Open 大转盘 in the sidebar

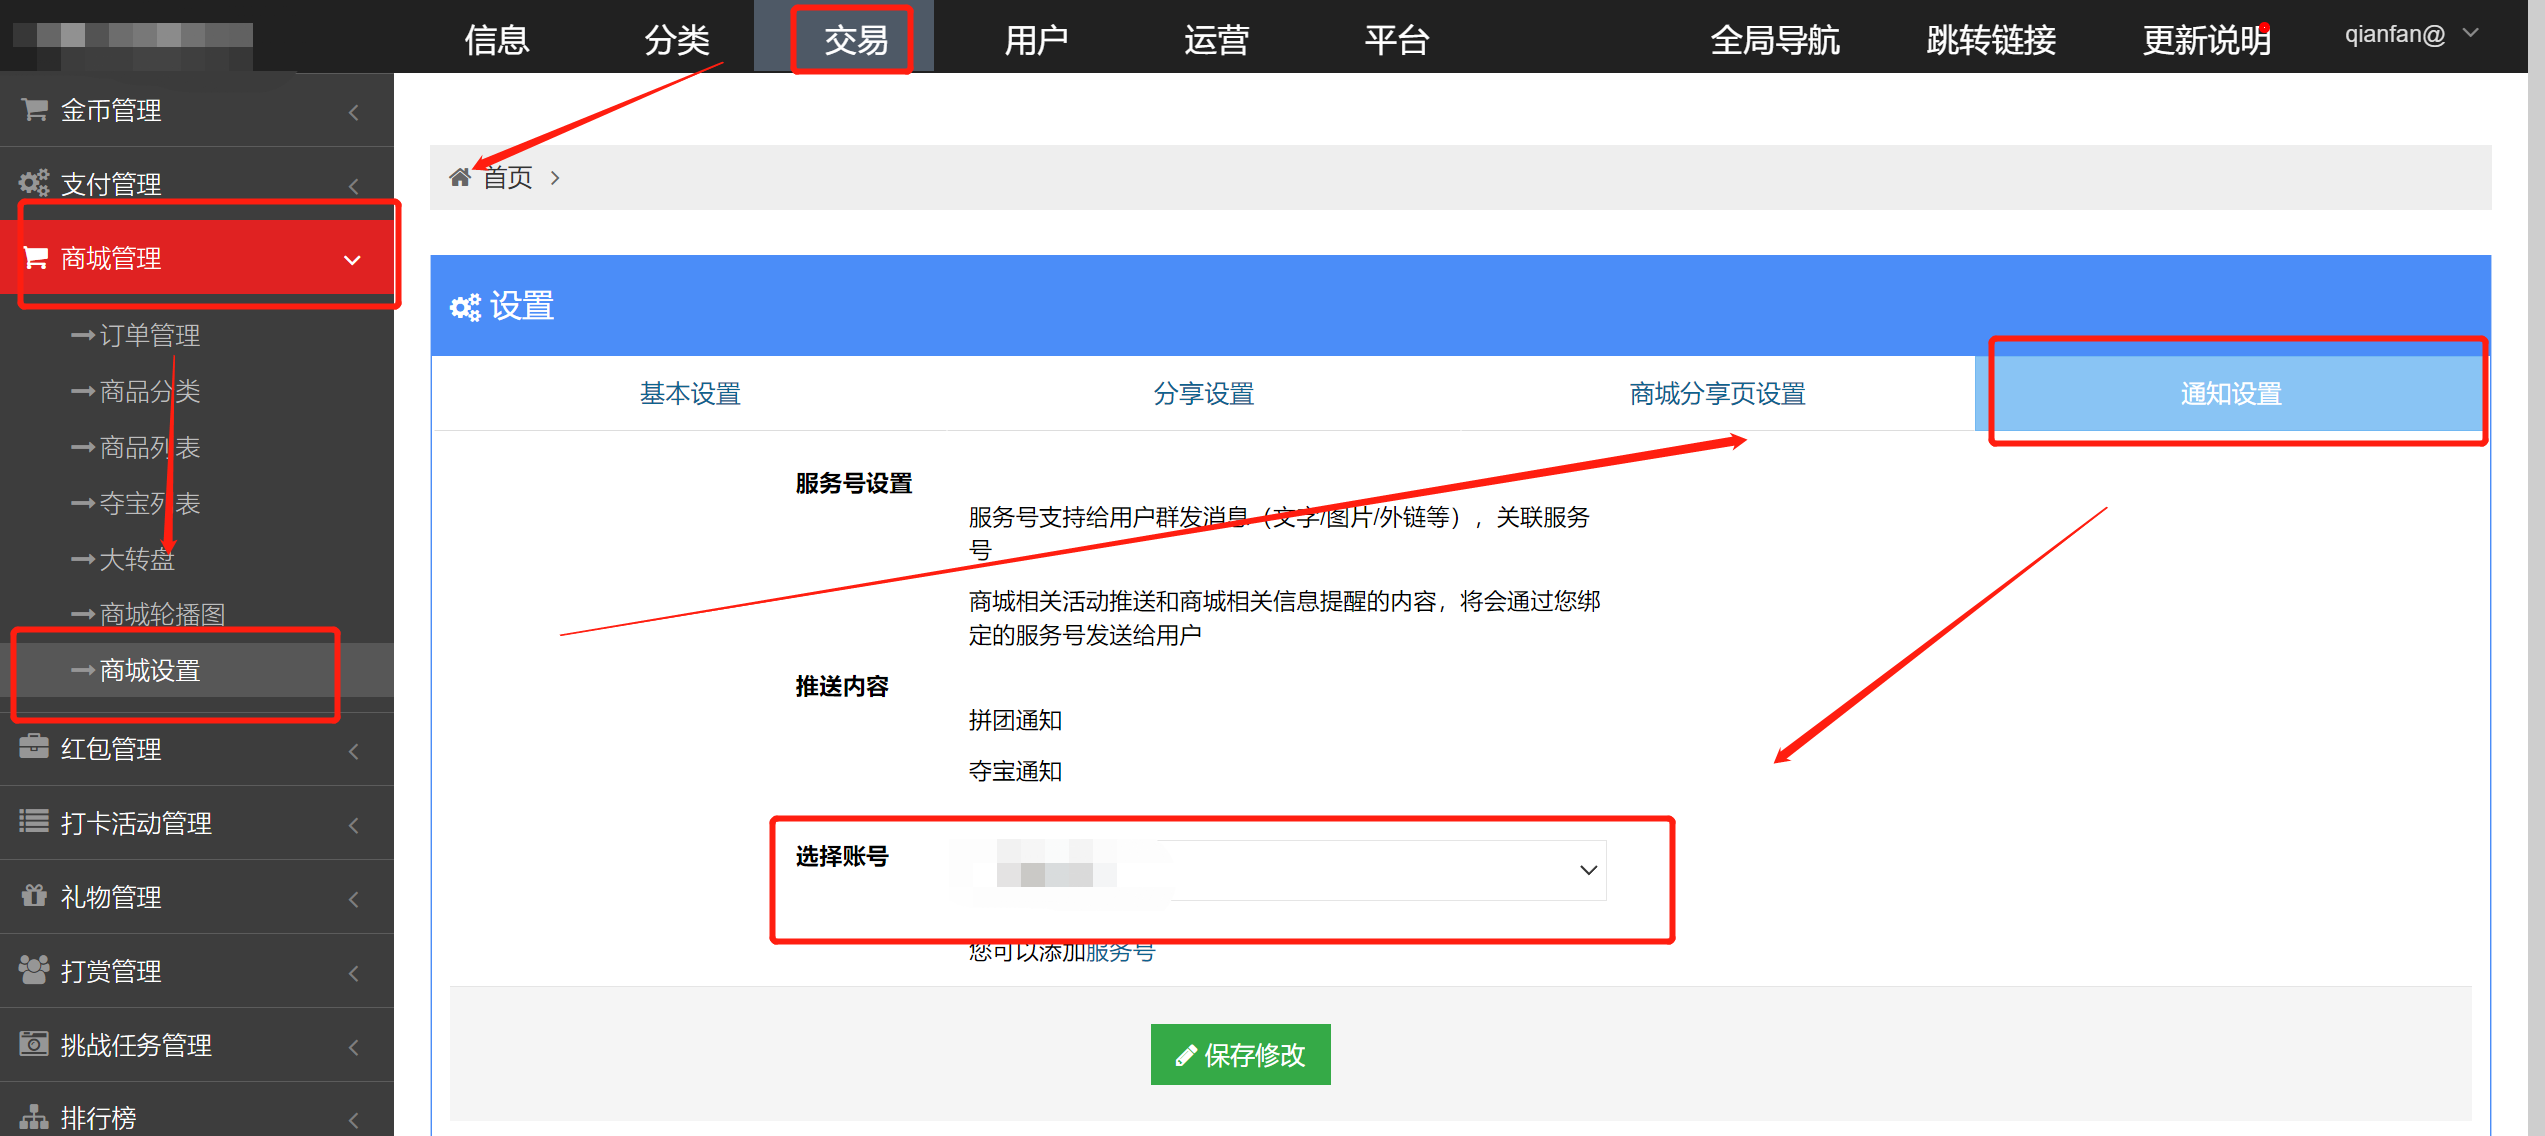(x=137, y=559)
